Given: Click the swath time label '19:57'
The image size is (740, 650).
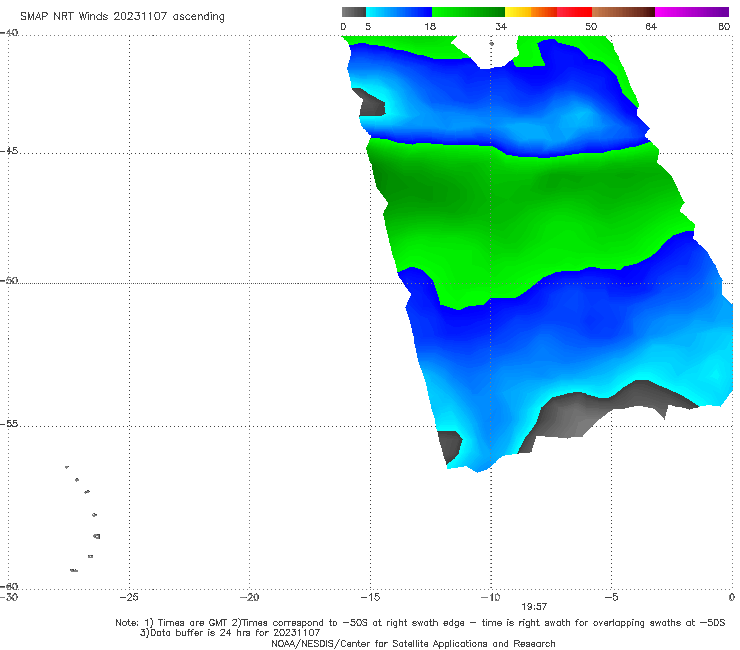Looking at the screenshot, I should (x=534, y=607).
